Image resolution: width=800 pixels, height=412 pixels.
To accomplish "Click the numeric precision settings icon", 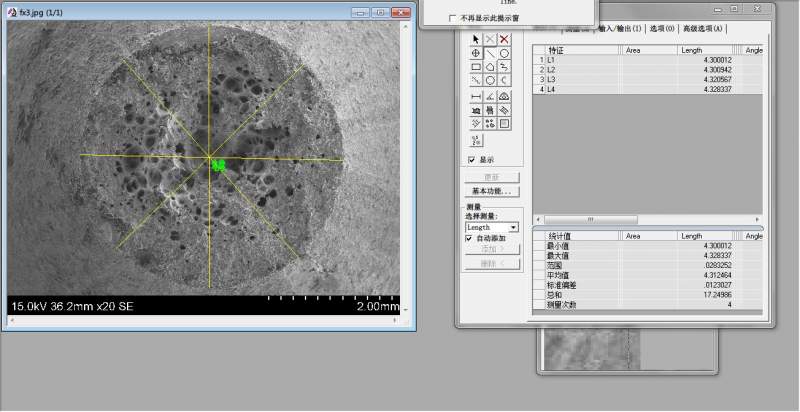I will coord(476,140).
